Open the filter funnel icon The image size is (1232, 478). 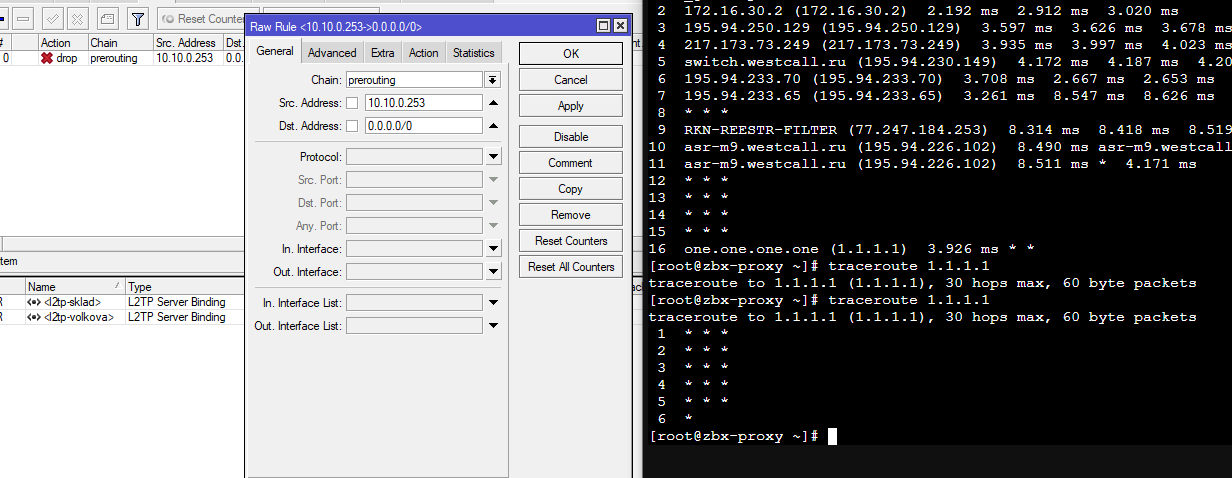[x=138, y=18]
